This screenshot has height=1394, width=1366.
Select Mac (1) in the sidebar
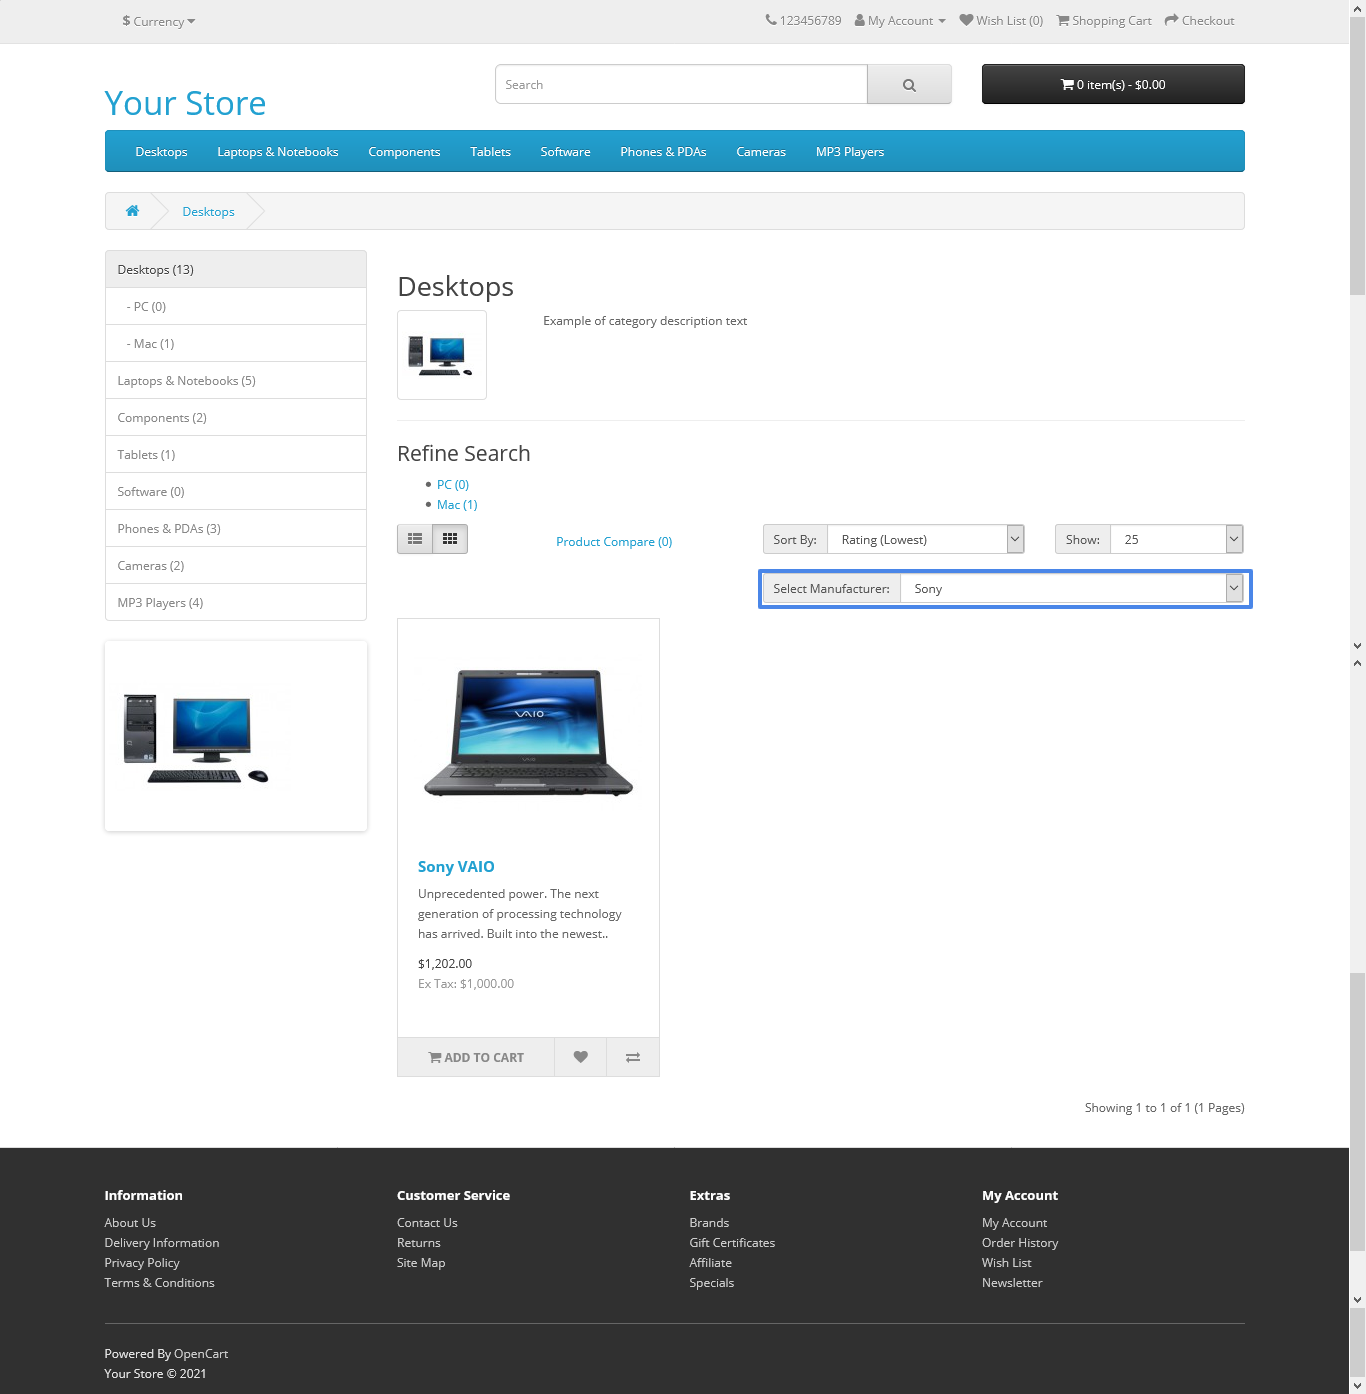(x=236, y=344)
